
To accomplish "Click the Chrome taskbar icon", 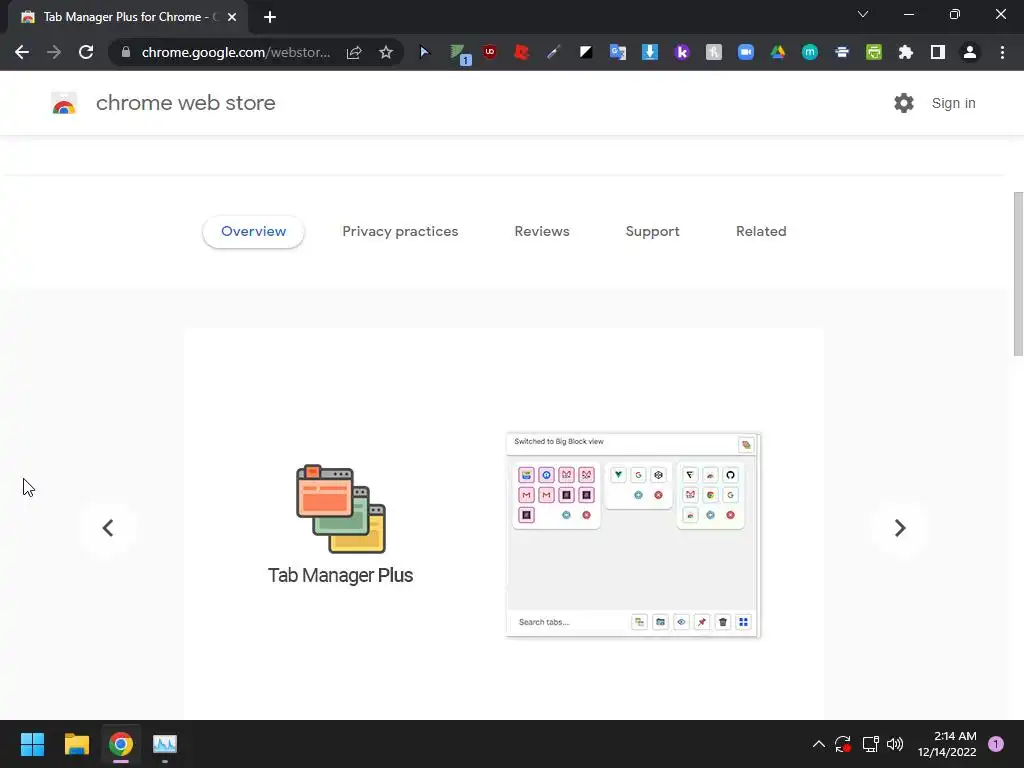I will pos(121,744).
